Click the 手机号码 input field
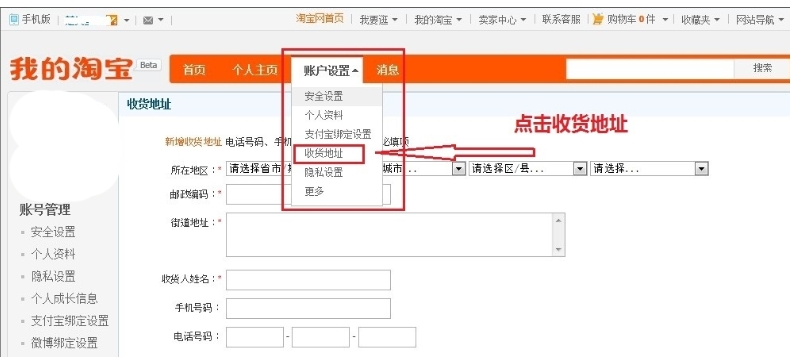This screenshot has width=794, height=363. (x=308, y=308)
